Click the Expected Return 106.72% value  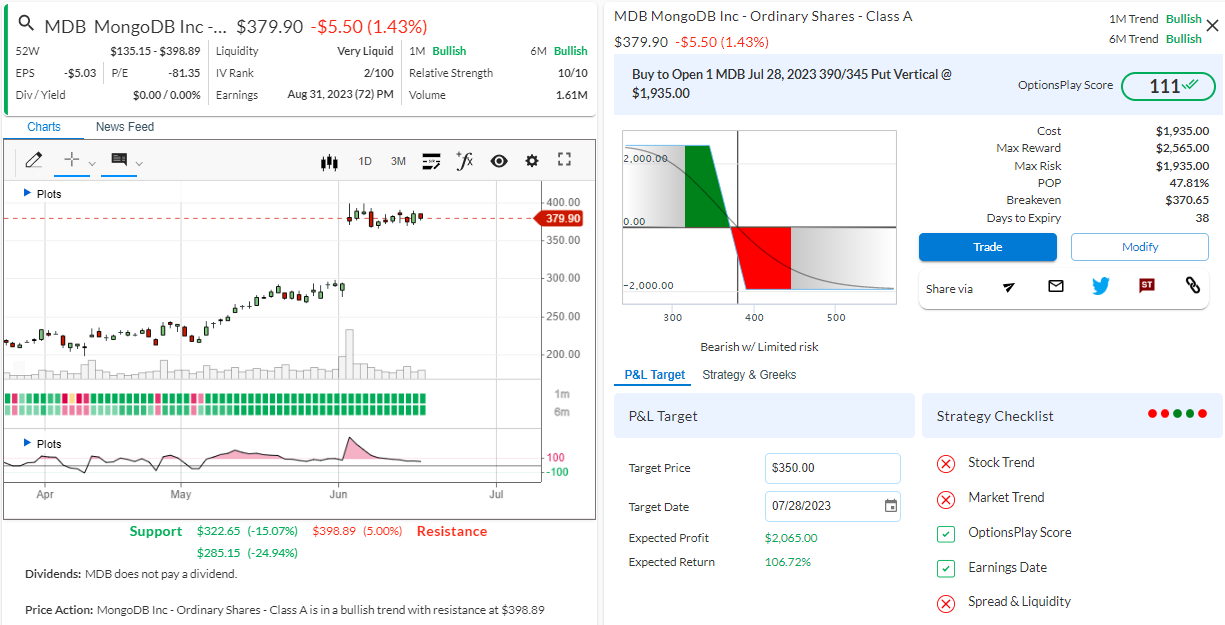click(x=788, y=562)
